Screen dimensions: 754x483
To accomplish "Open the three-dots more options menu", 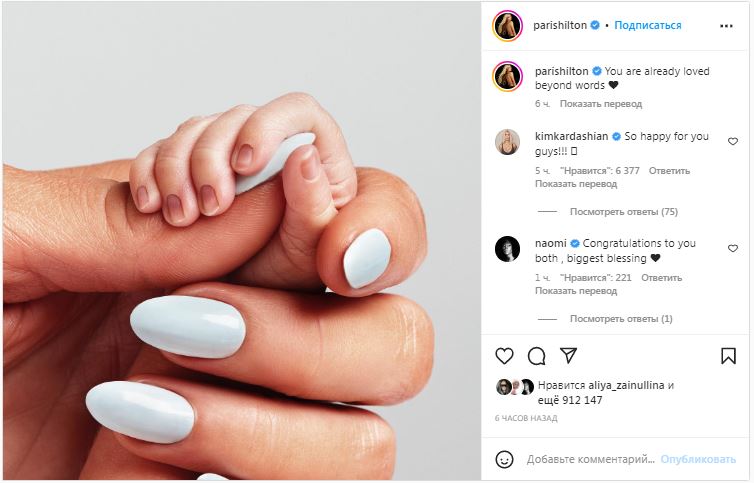I will pos(726,26).
